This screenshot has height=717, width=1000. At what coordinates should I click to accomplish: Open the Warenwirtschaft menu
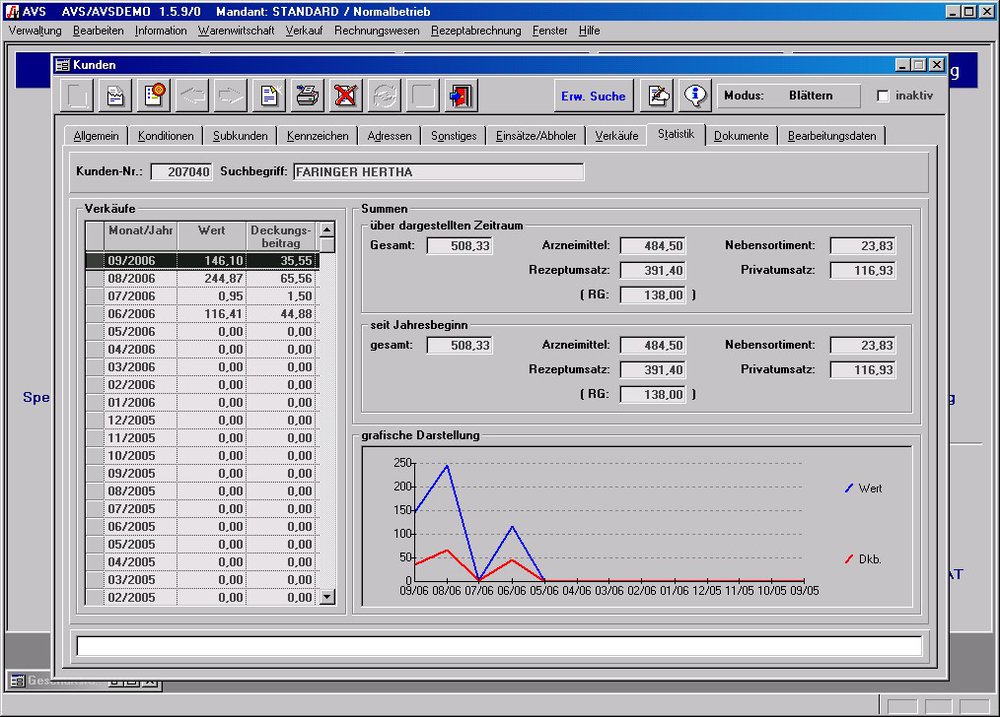(236, 31)
